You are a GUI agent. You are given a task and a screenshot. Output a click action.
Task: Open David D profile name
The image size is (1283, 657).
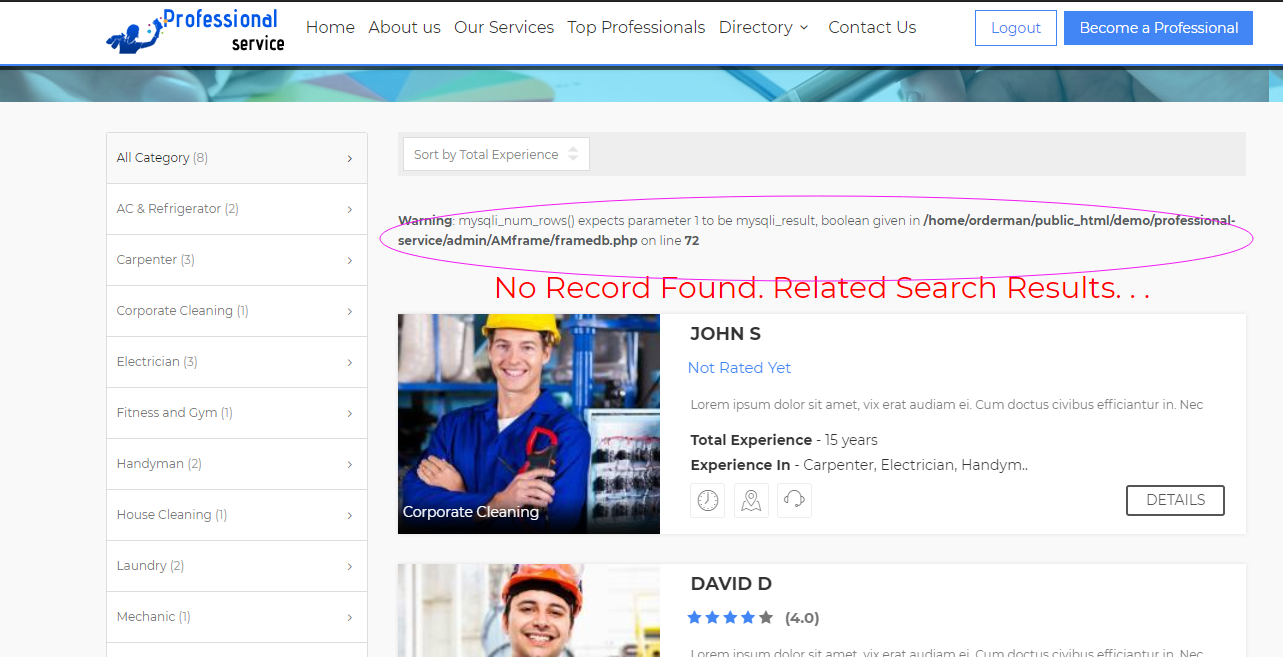(x=731, y=584)
